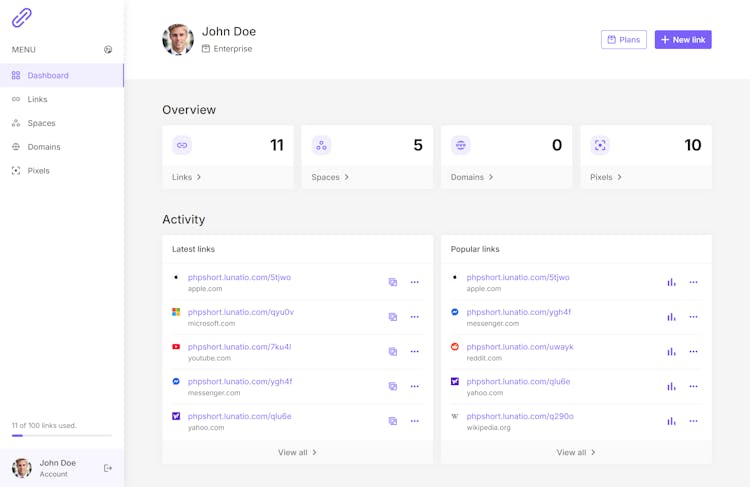This screenshot has width=750, height=487.
Task: Open Links in the sidebar menu
Action: point(37,99)
